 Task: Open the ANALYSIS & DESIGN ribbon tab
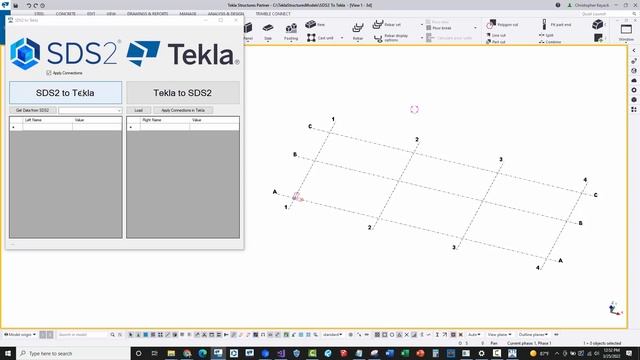tap(226, 14)
